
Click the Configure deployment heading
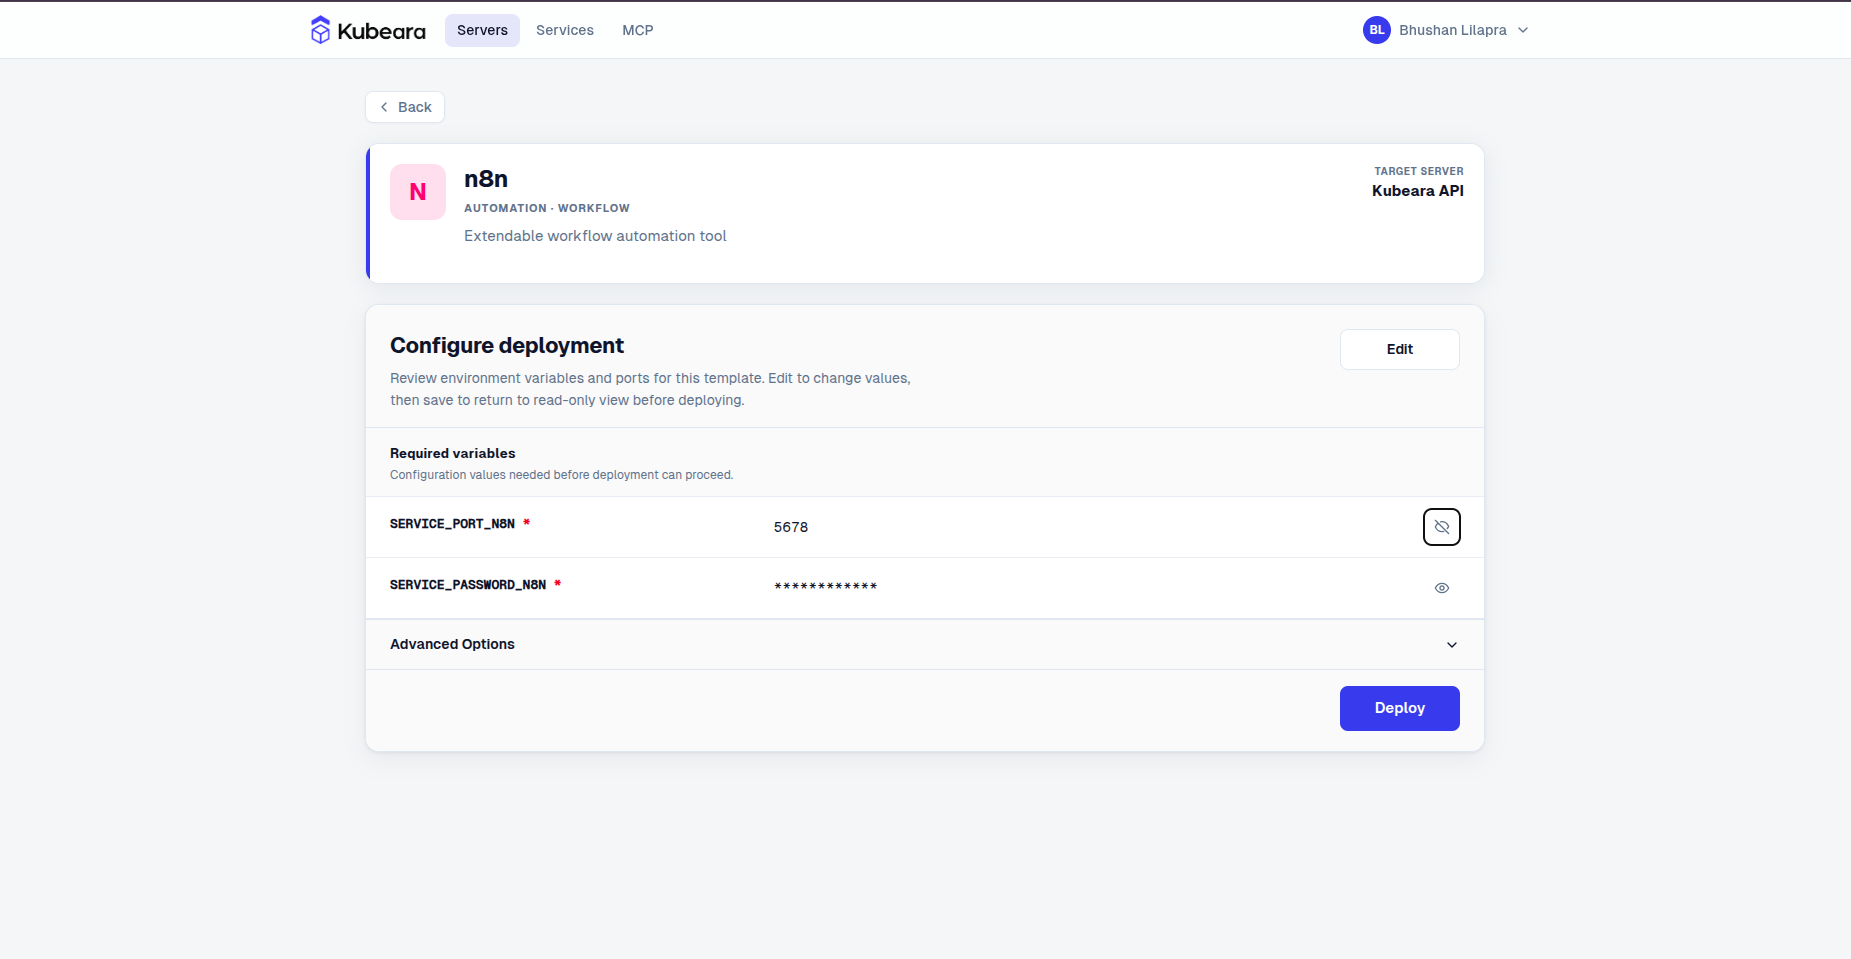click(507, 346)
